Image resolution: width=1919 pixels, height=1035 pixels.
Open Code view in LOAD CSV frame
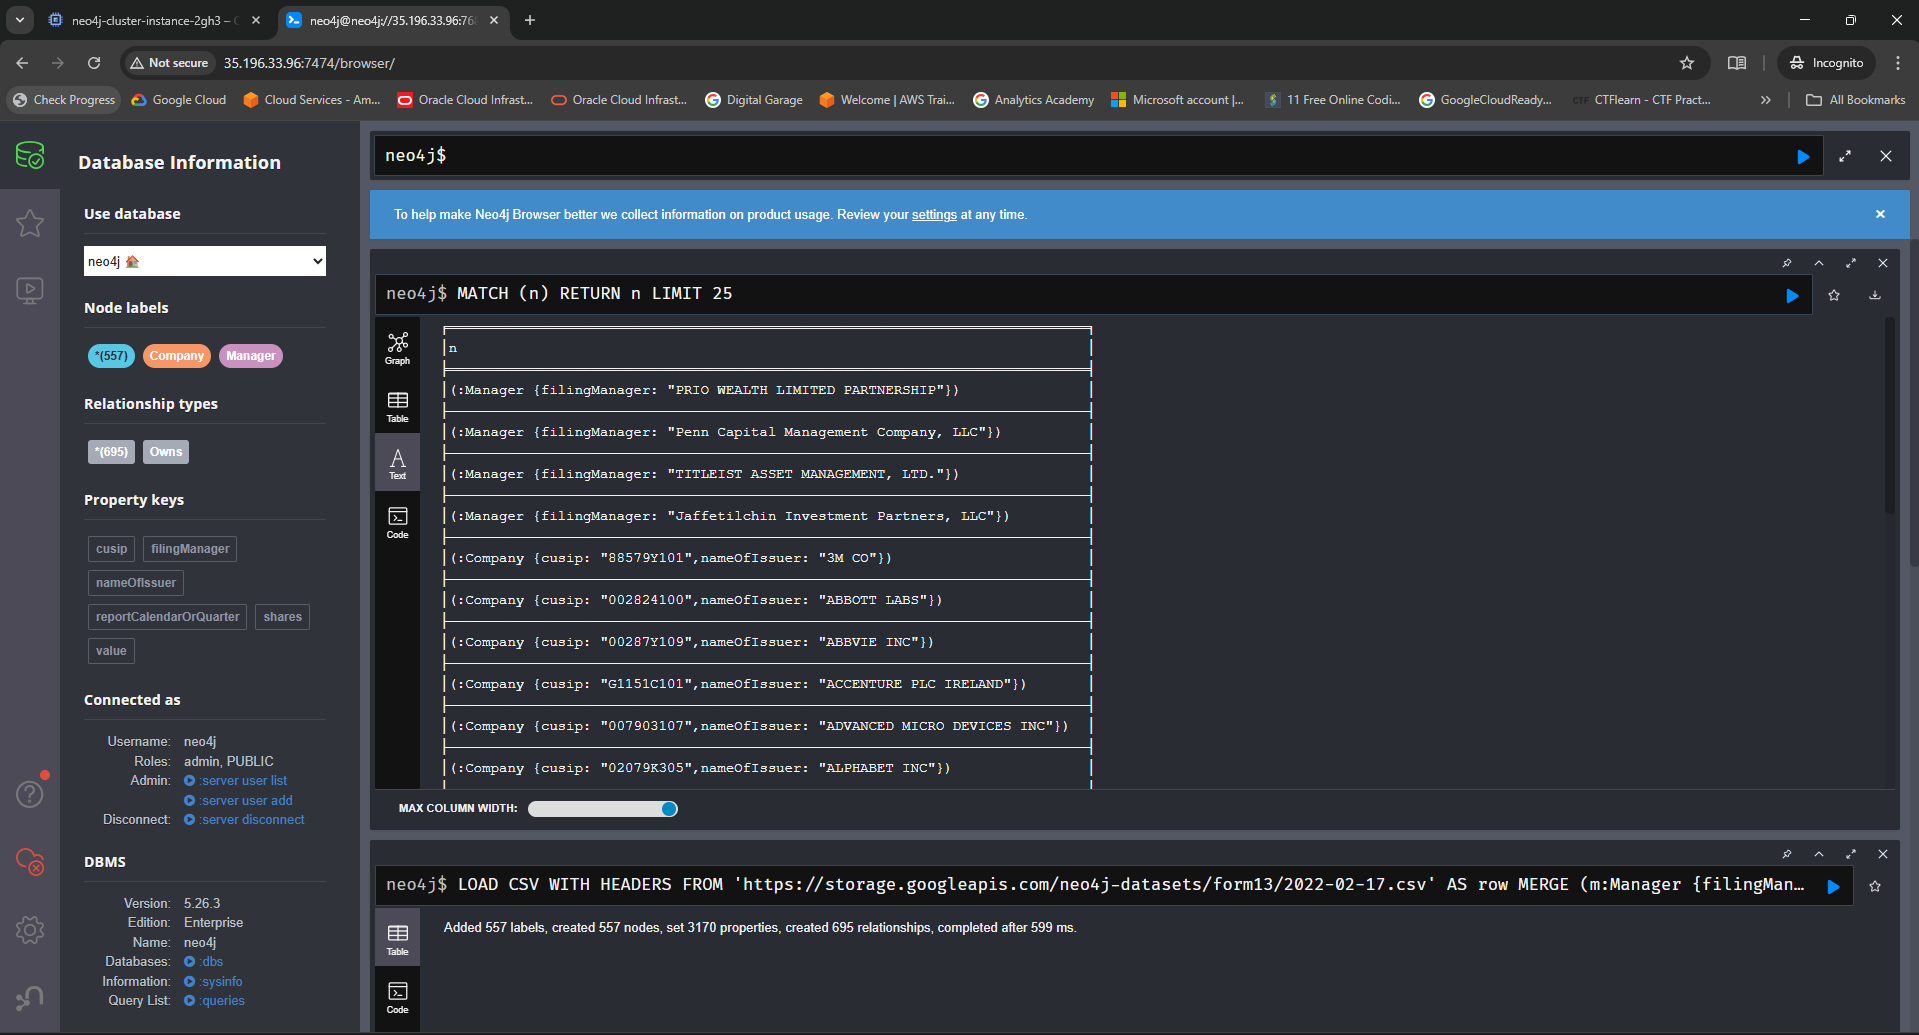pyautogui.click(x=398, y=997)
